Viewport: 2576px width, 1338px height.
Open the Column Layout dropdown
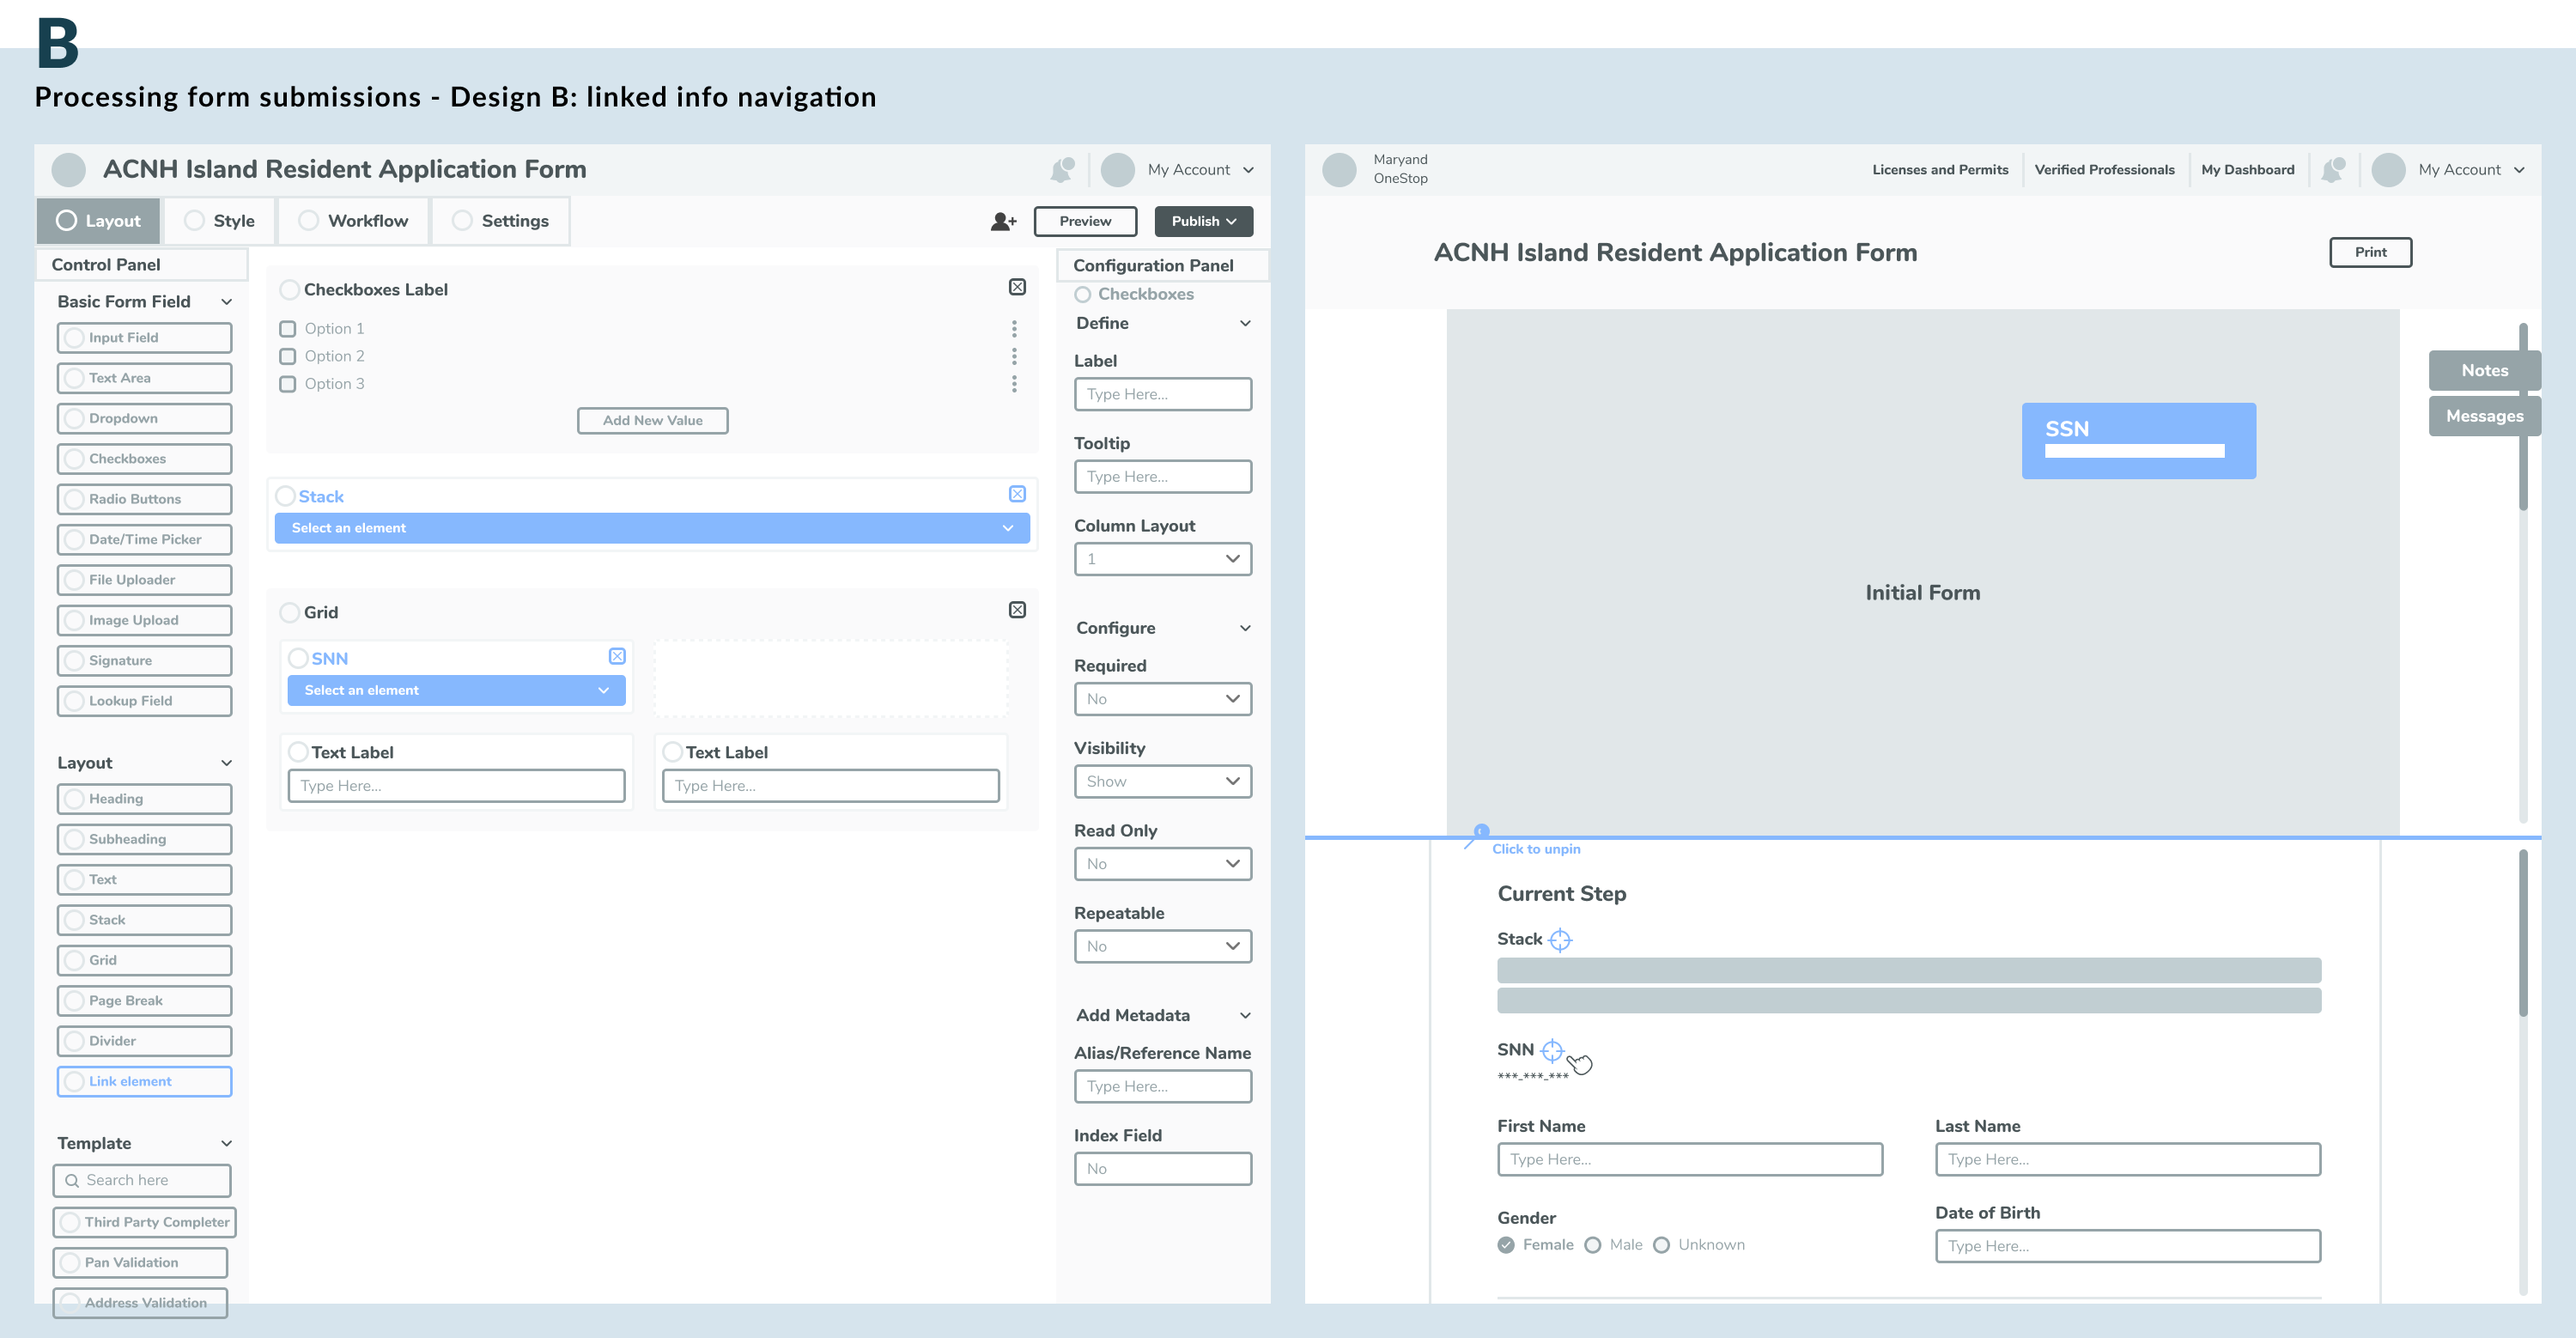pyautogui.click(x=1163, y=559)
